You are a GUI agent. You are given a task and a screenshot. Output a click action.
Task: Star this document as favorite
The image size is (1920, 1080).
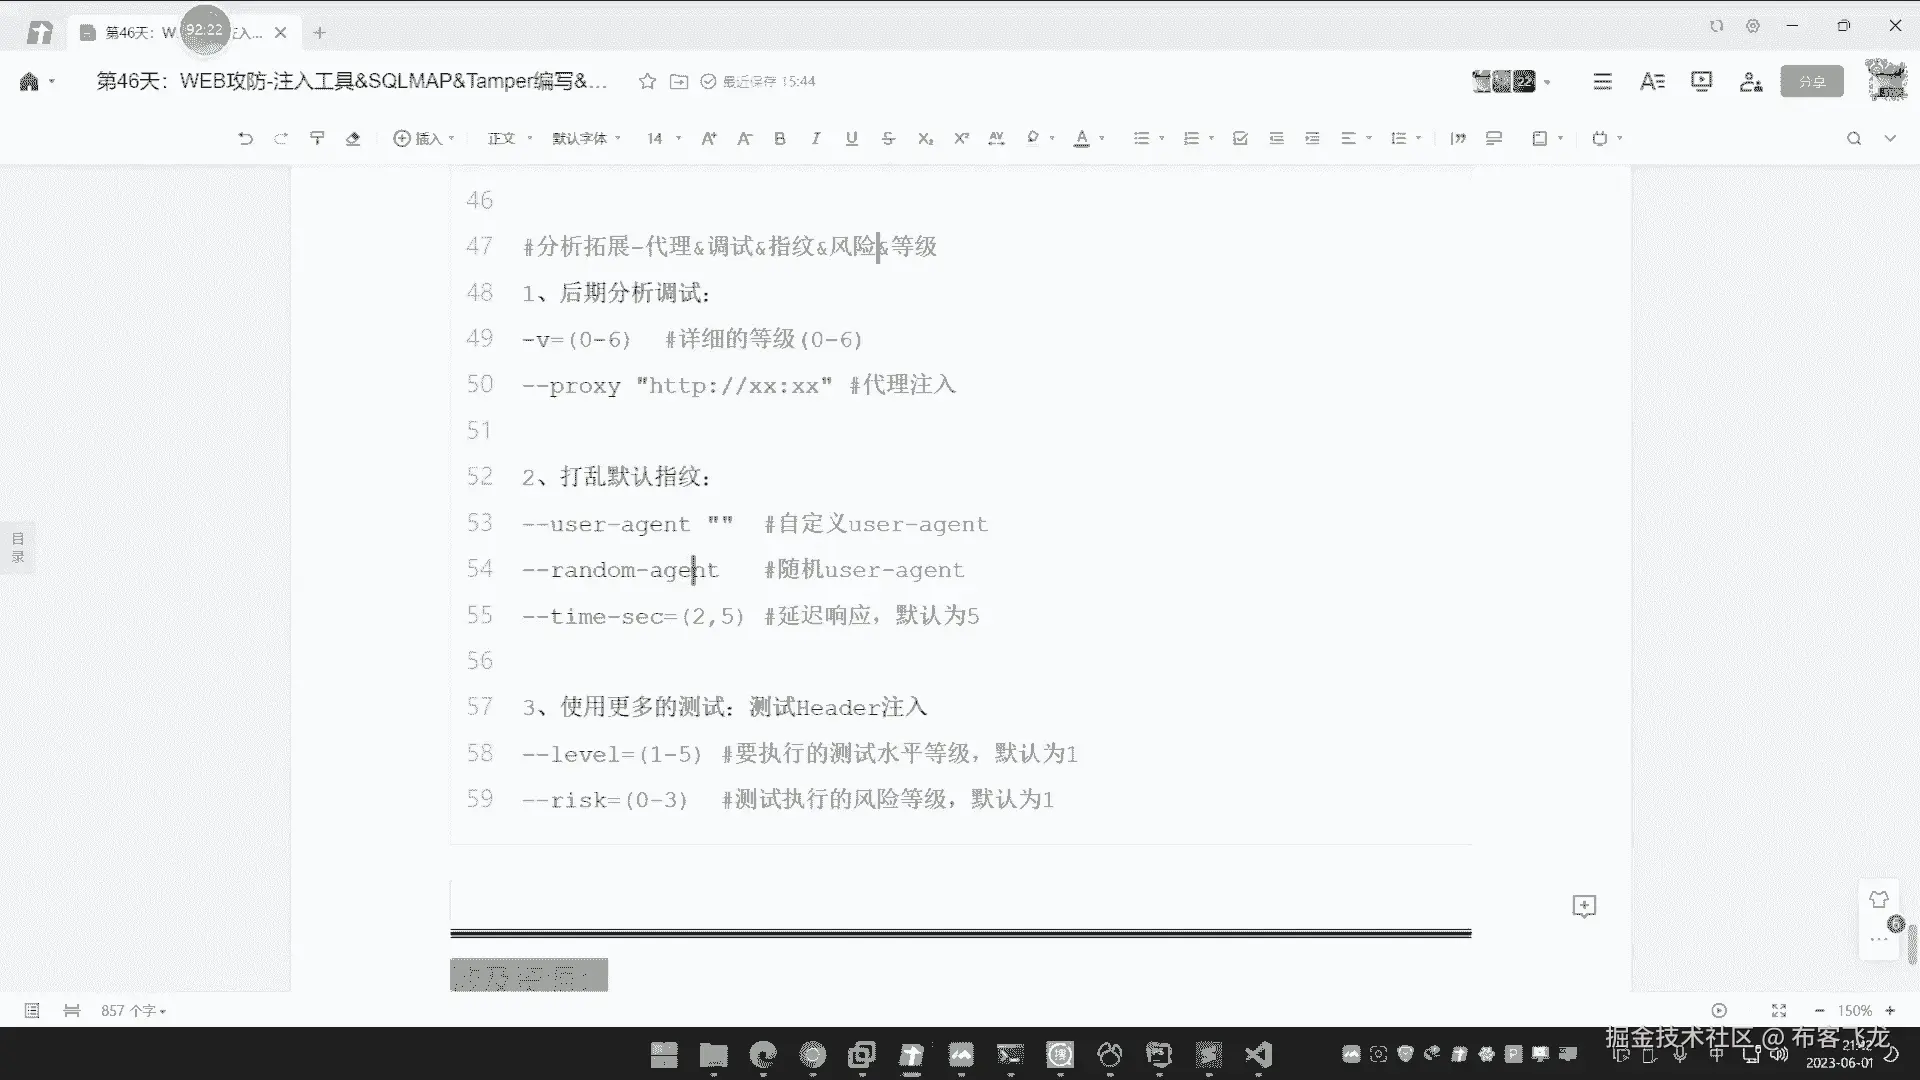[647, 81]
